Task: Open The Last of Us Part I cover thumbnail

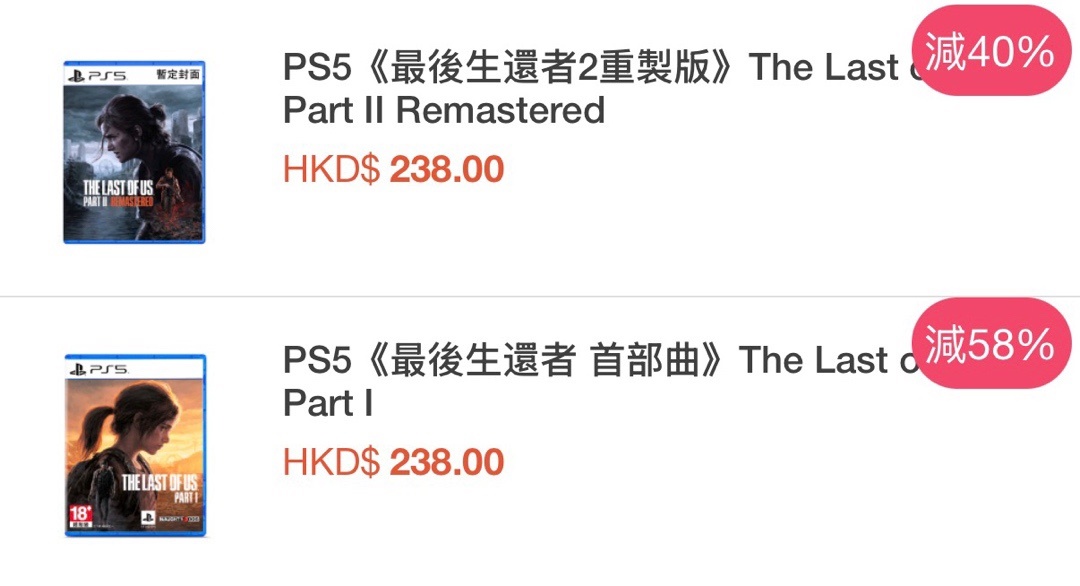Action: 134,445
